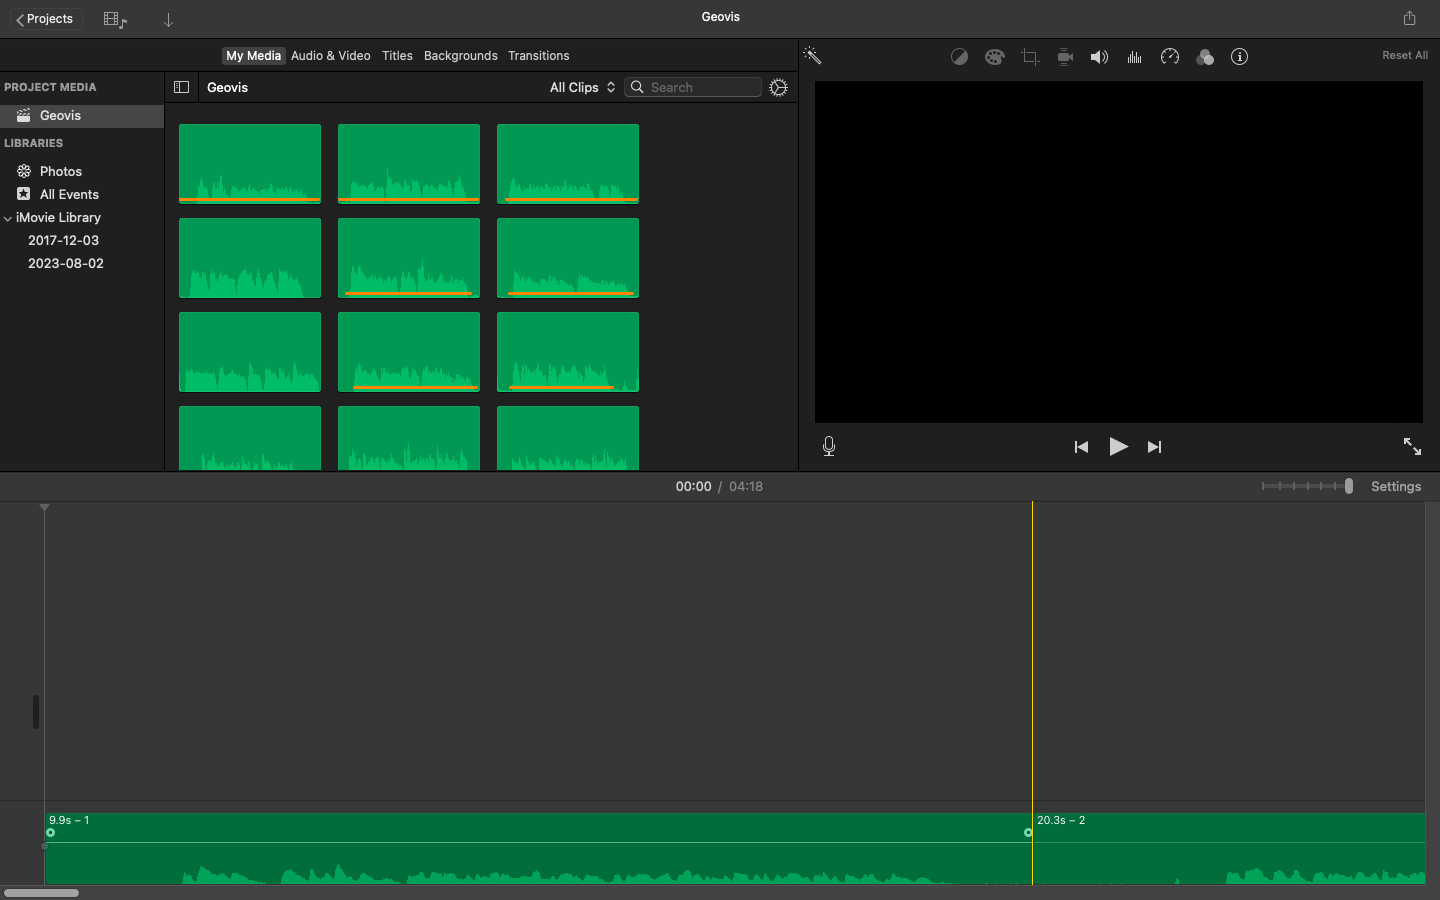Click the browser Search field
1440x900 pixels.
693,87
